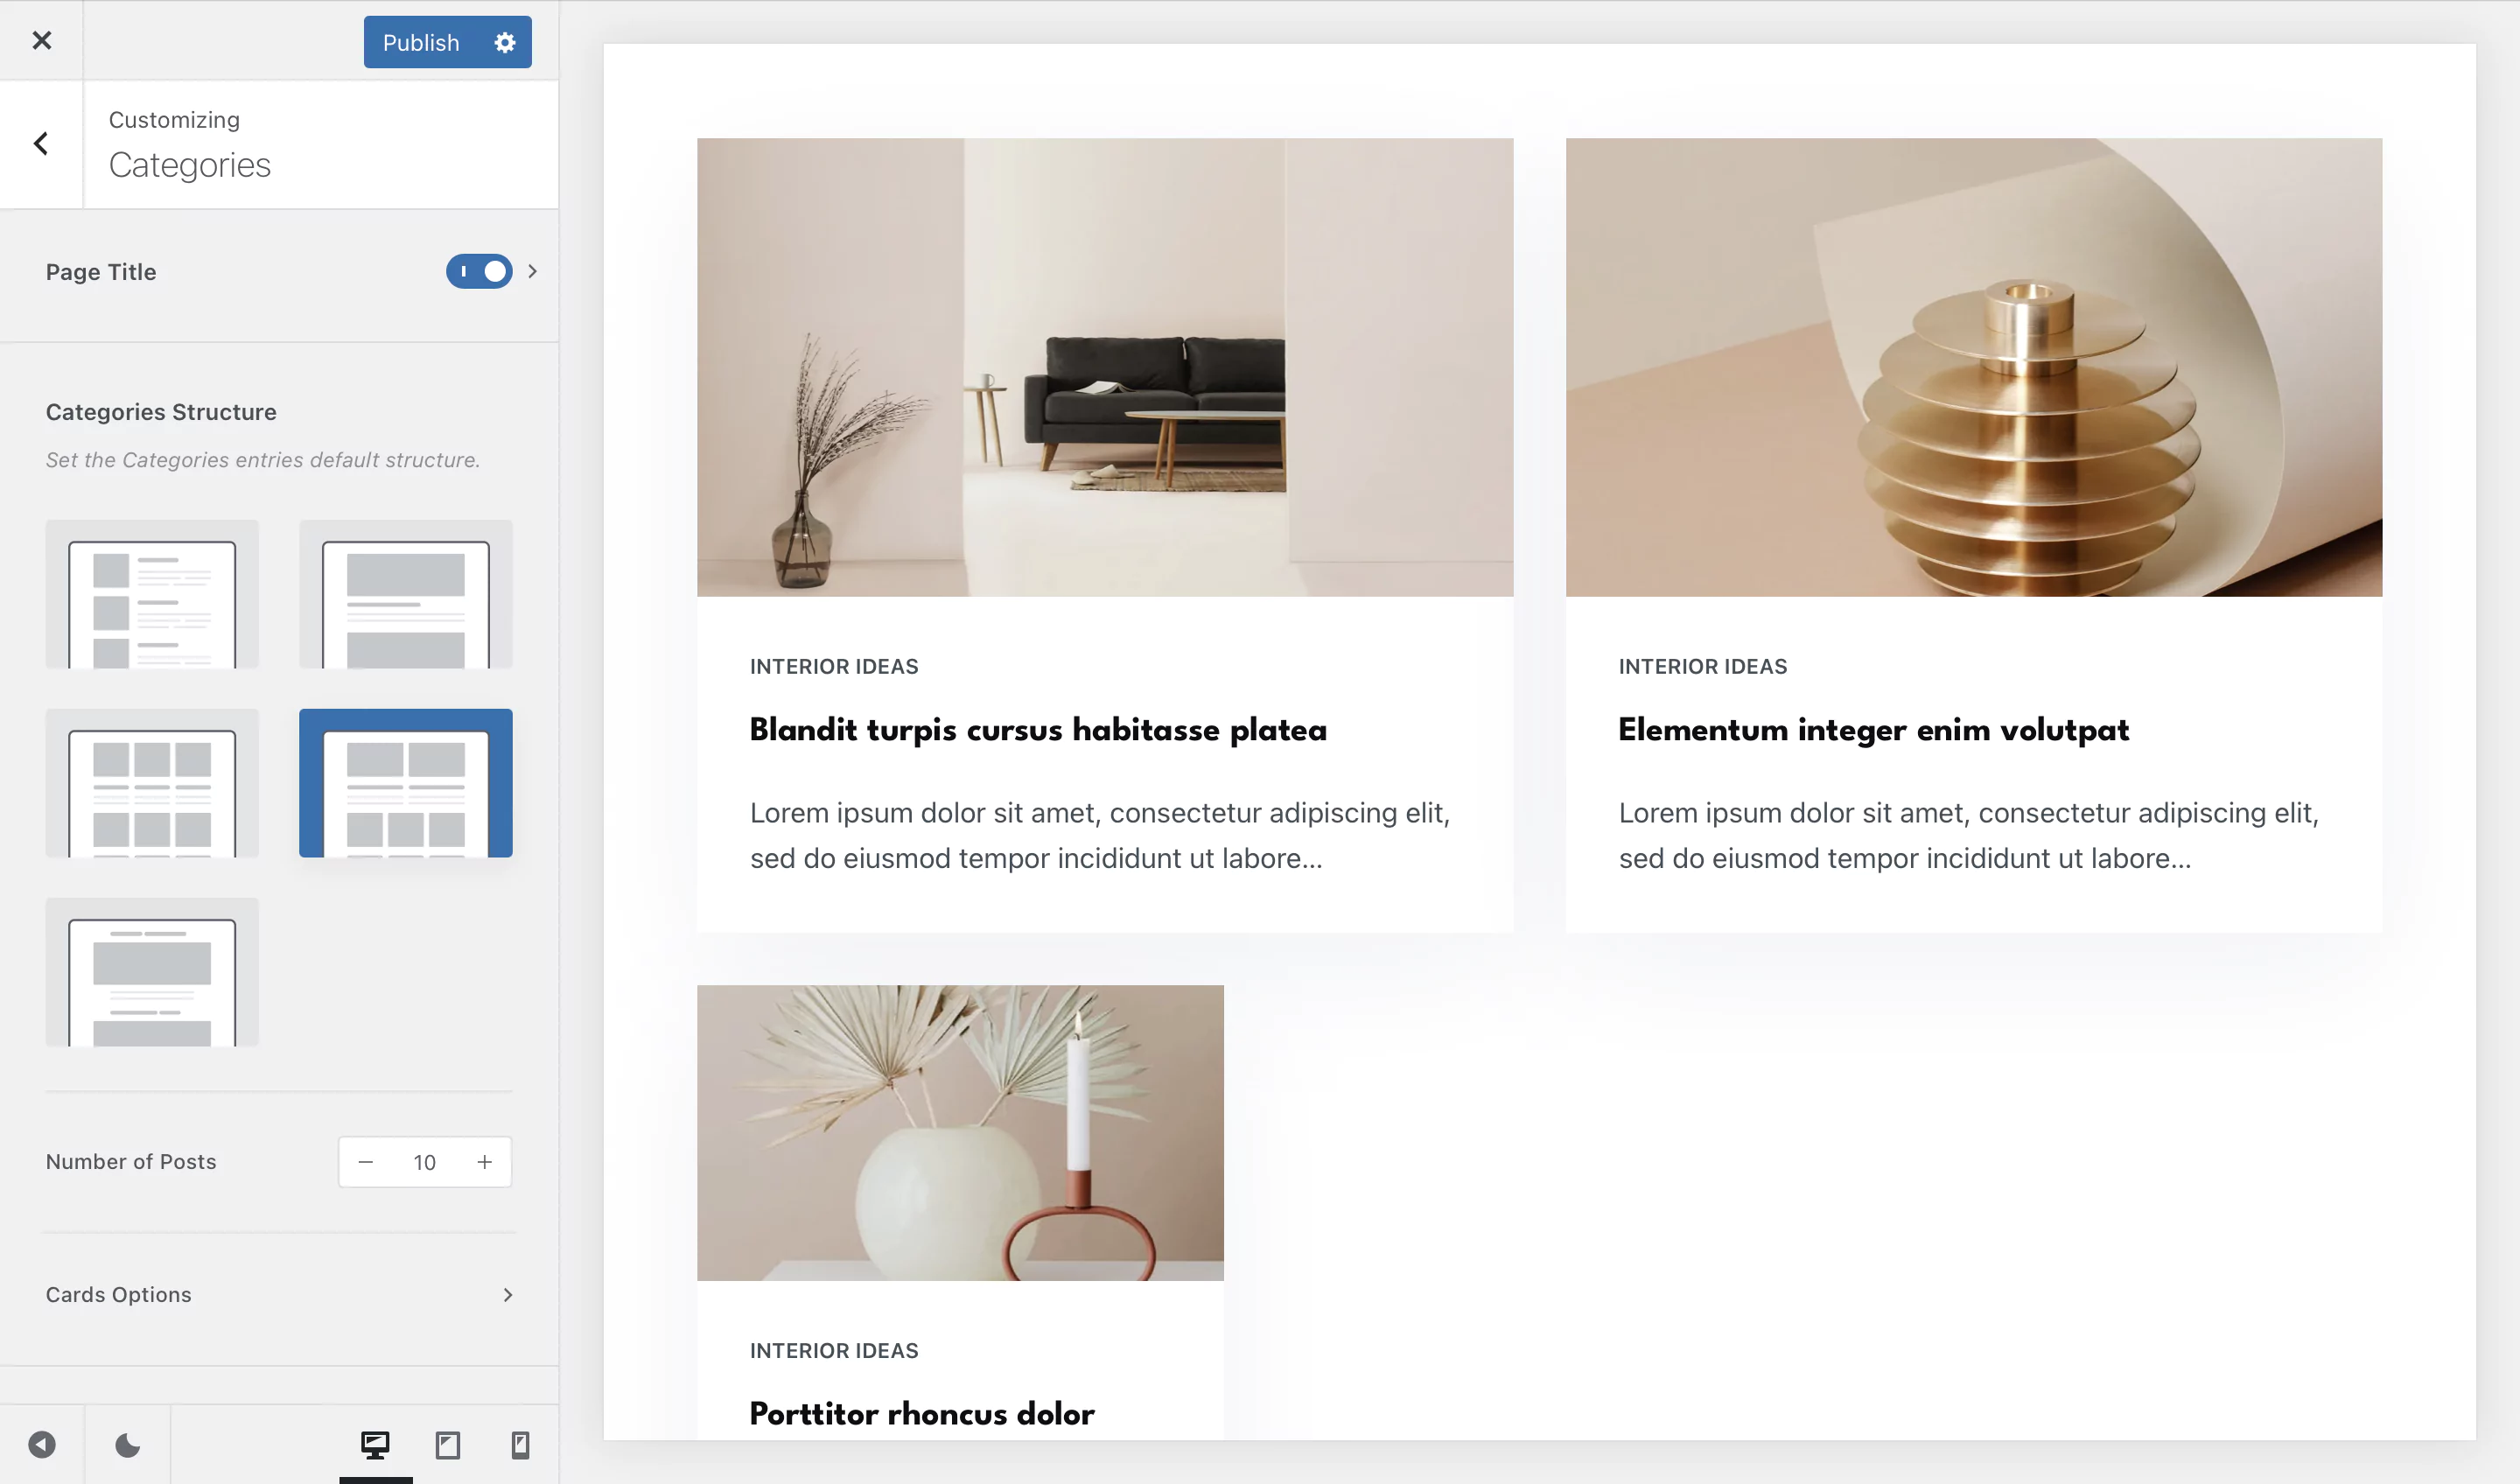The width and height of the screenshot is (2520, 1484).
Task: Expand Page Title options chevron
Action: pyautogui.click(x=533, y=271)
